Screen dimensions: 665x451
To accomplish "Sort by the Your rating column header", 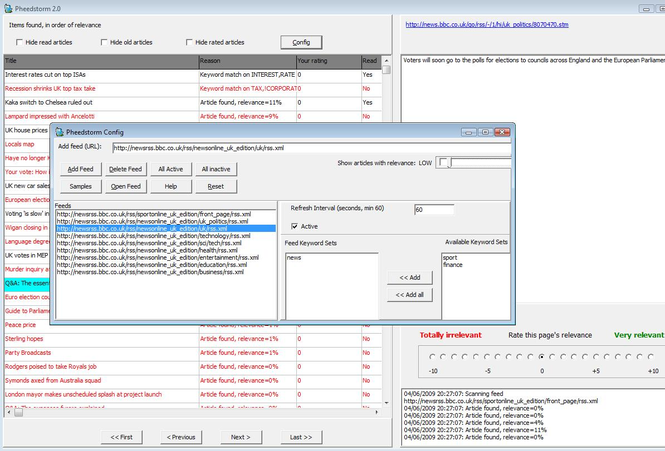I will 329,61.
